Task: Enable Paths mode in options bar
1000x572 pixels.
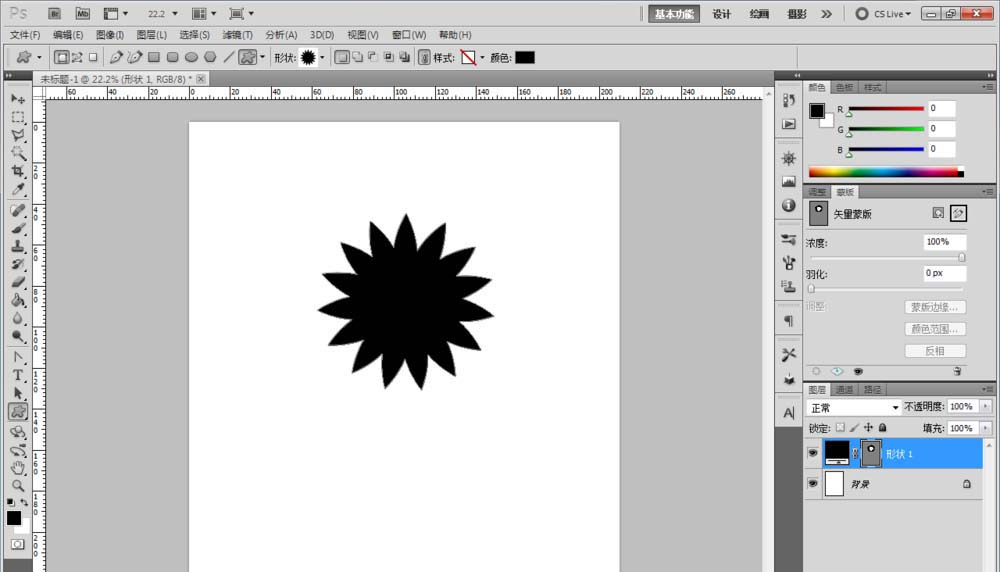Action: tap(77, 57)
